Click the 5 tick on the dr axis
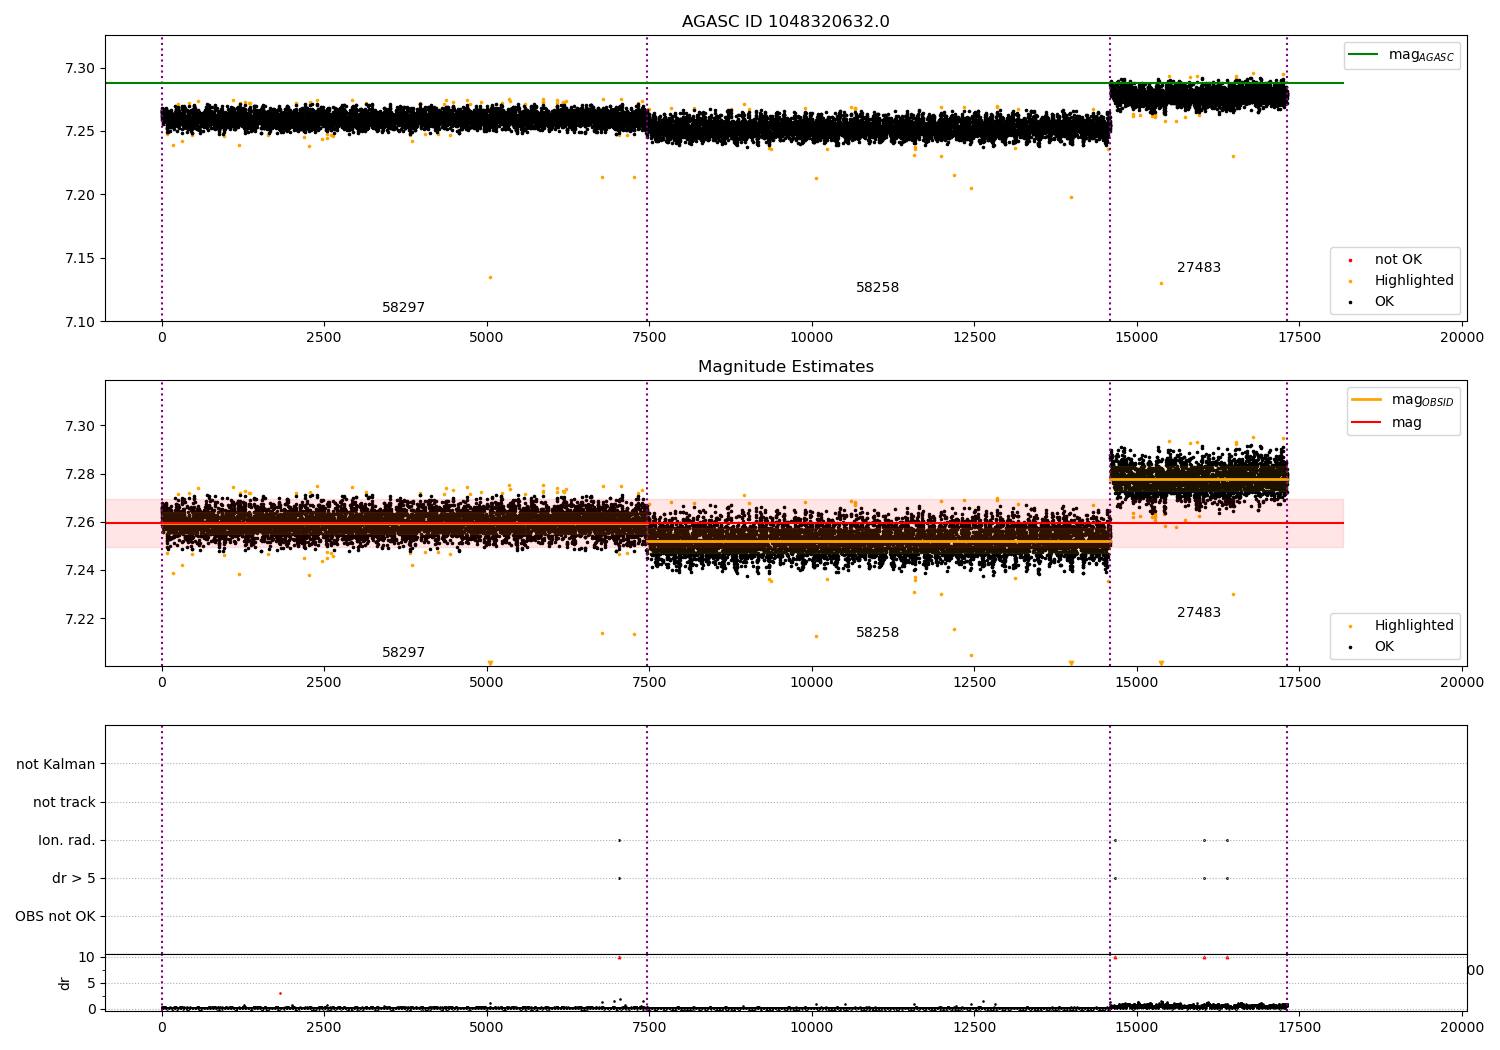Viewport: 1500px width, 1050px height. (x=91, y=983)
